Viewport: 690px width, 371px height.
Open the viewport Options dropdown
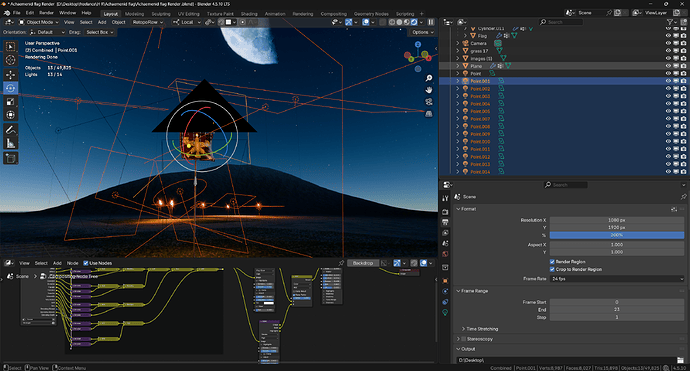422,32
